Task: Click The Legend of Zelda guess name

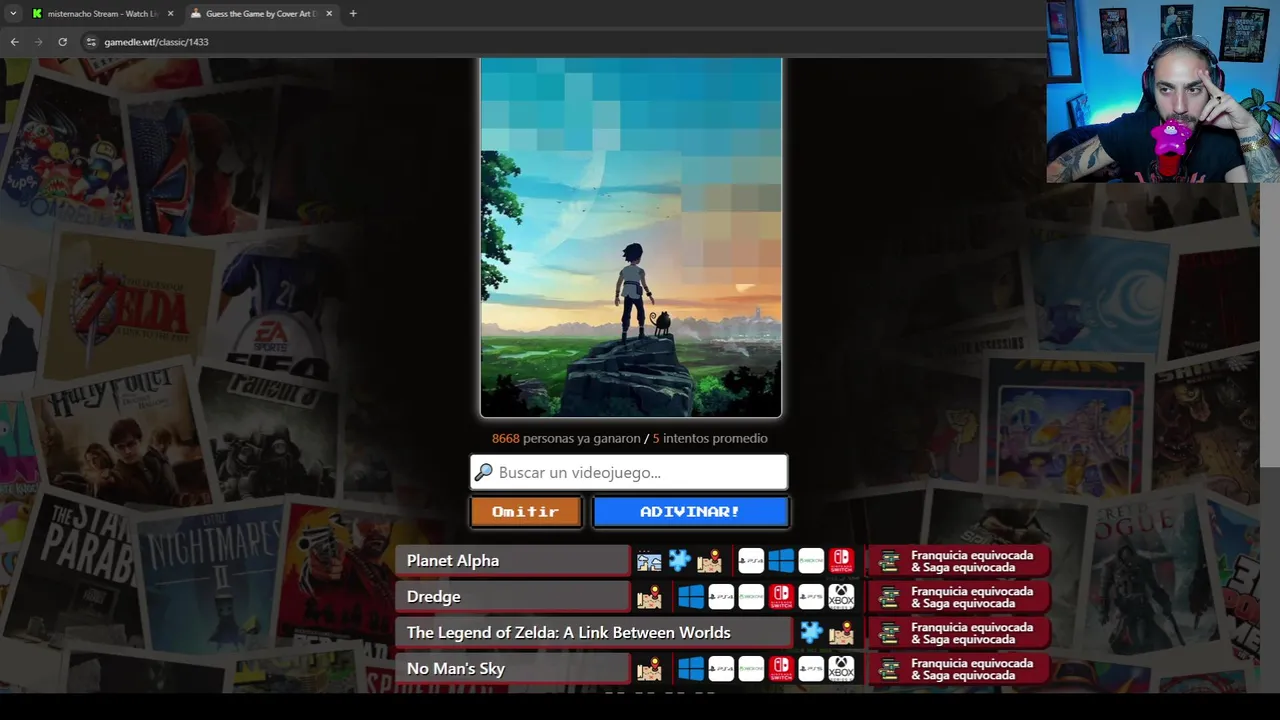Action: click(x=569, y=633)
